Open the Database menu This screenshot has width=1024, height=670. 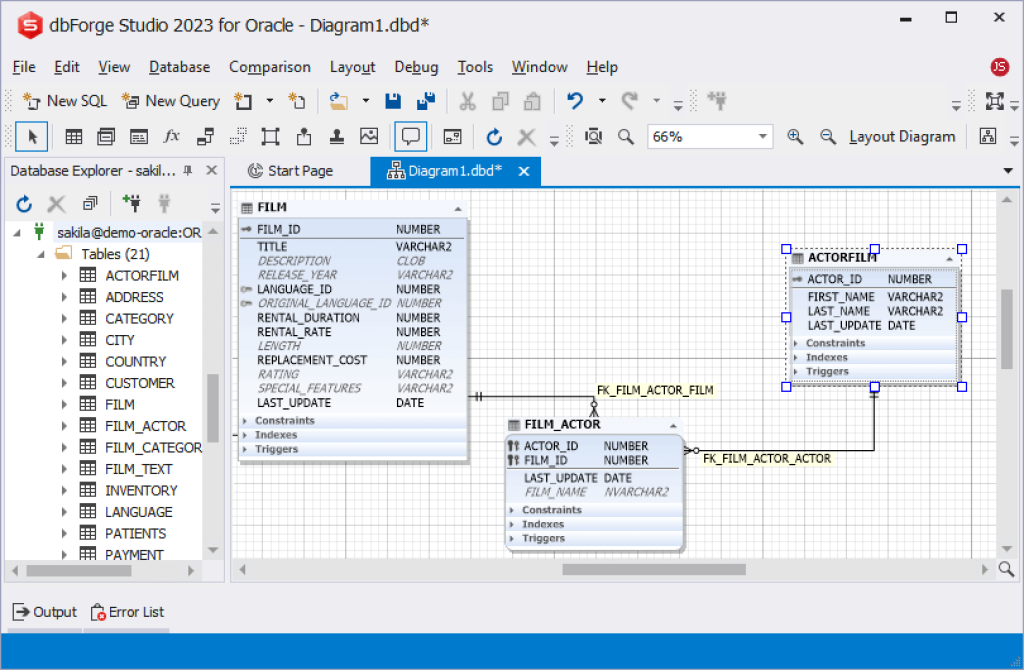[179, 67]
